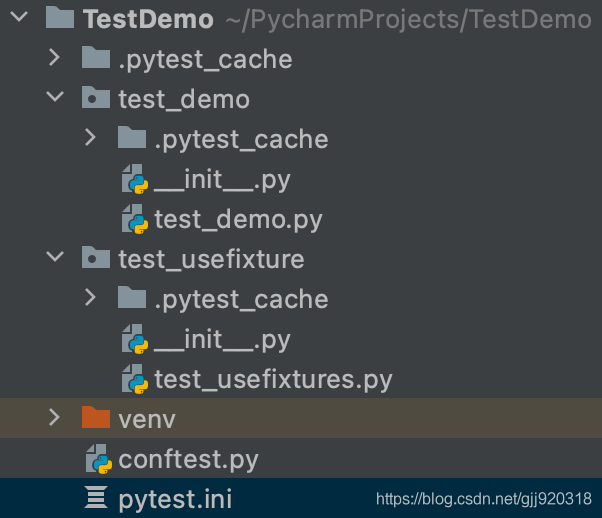
Task: Expand .pytest_cache inside test_usefixture
Action: [90, 298]
